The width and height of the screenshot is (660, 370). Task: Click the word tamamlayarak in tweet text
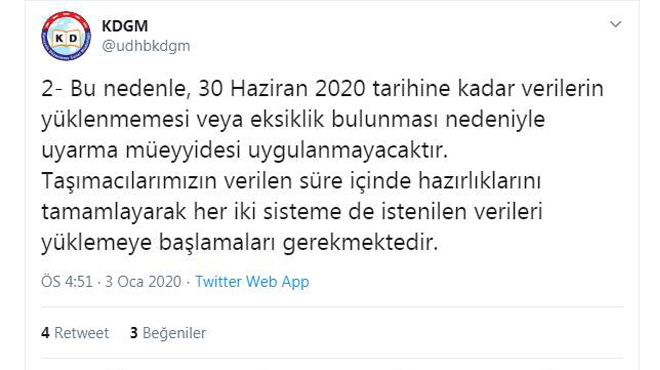114,212
